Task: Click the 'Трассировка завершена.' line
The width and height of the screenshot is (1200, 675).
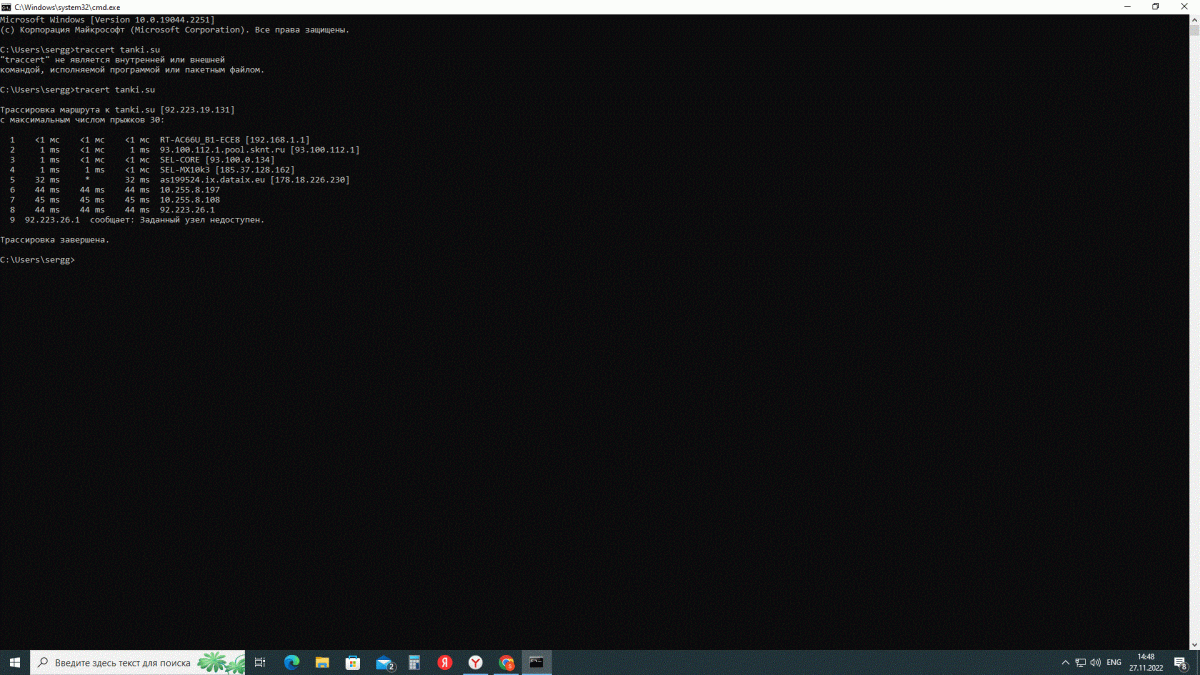Action: [55, 240]
